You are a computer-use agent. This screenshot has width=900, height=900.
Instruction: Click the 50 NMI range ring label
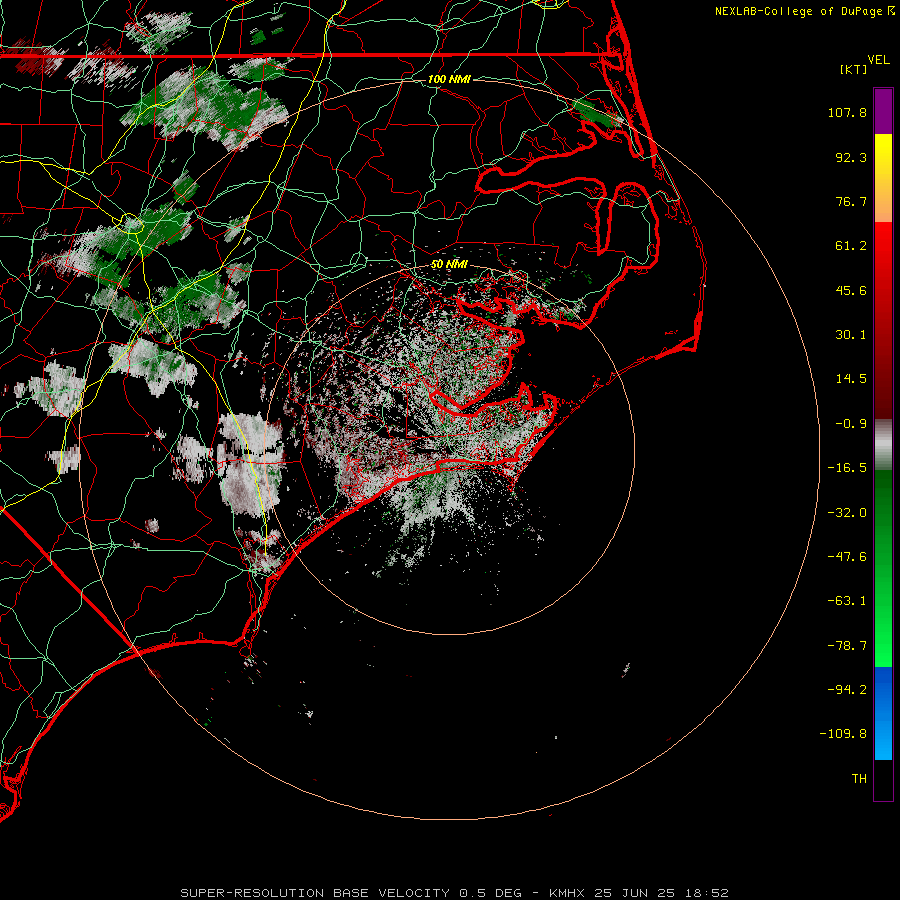click(x=449, y=264)
